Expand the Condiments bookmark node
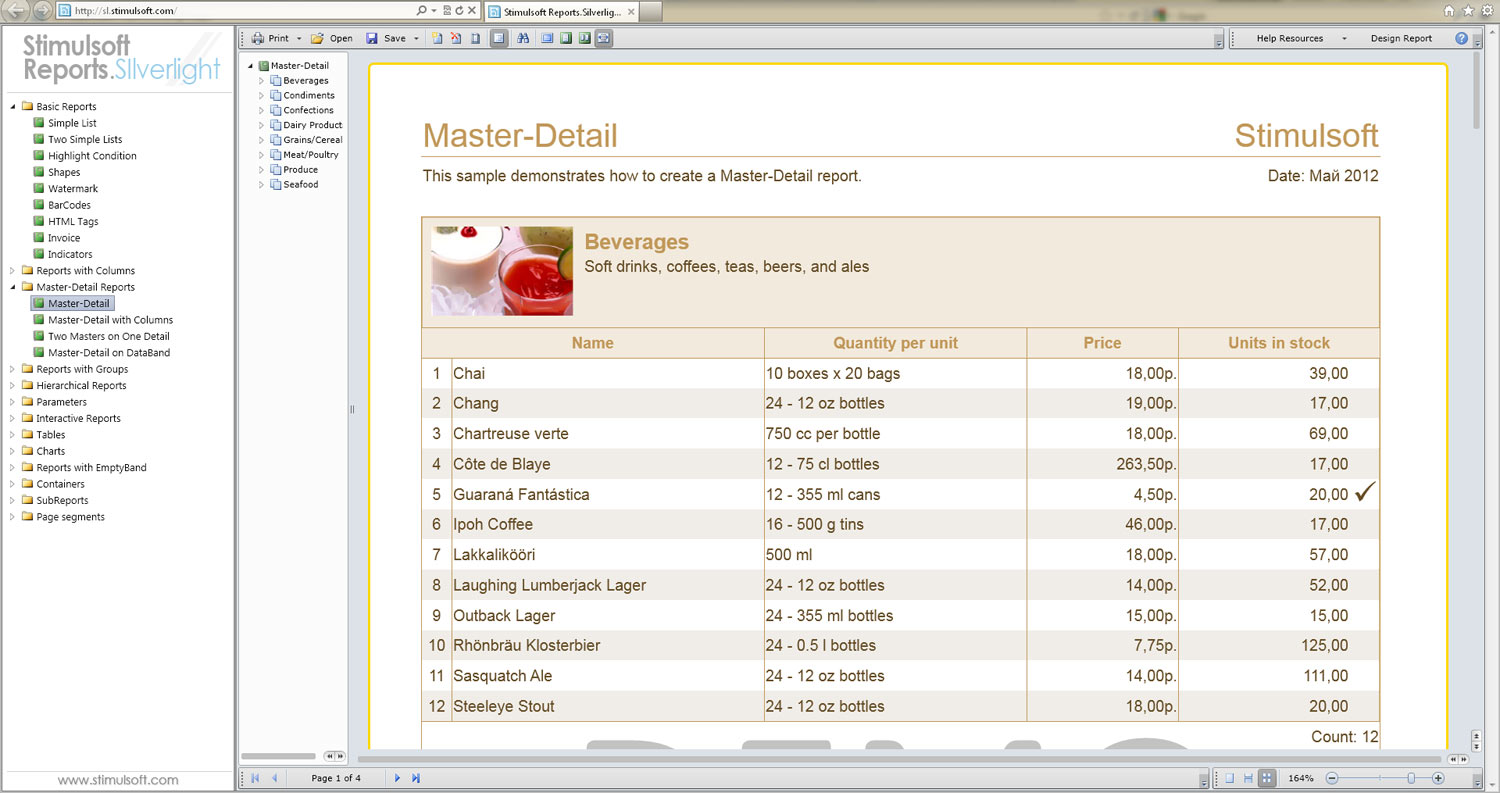1500x793 pixels. (x=262, y=96)
